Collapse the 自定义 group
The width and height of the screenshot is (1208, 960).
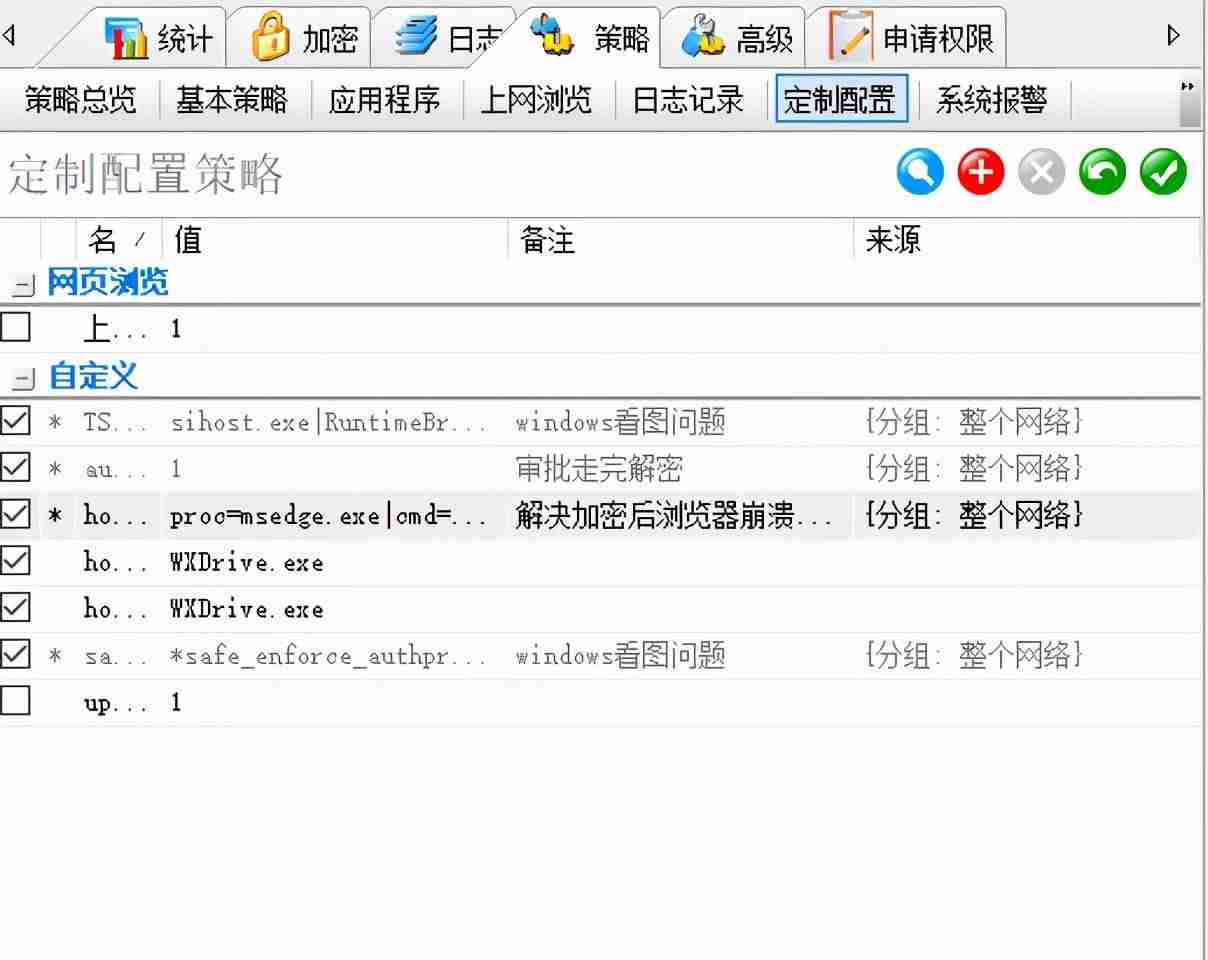[x=21, y=380]
